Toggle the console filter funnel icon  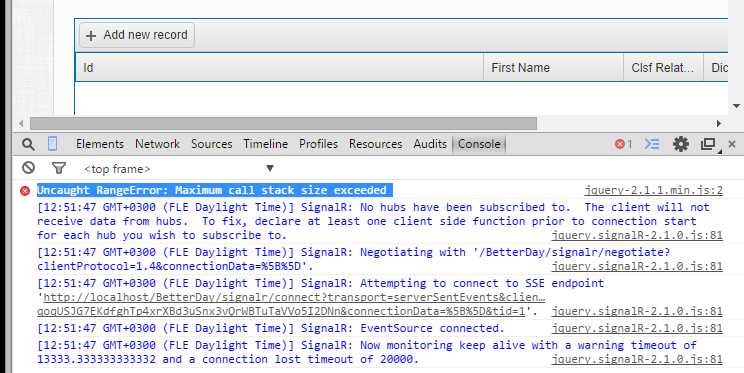click(58, 168)
